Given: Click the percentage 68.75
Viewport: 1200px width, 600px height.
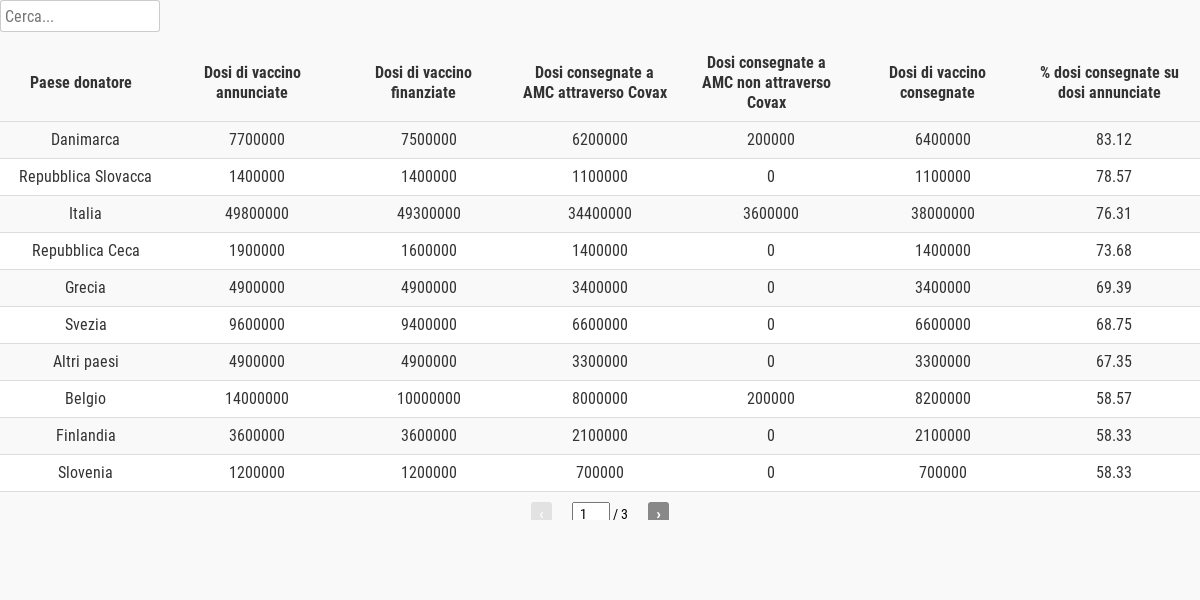Looking at the screenshot, I should (x=1114, y=325).
